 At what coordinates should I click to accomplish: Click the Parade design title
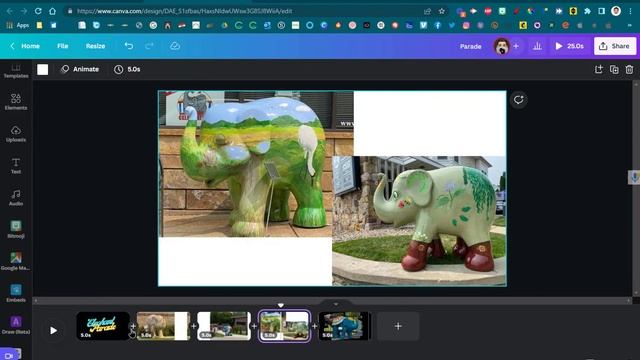coord(470,46)
